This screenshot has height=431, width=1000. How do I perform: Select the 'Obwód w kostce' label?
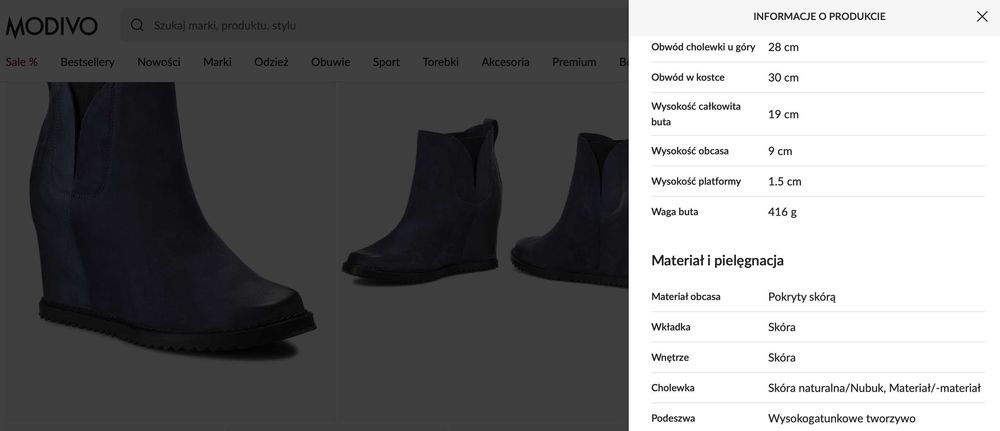pyautogui.click(x=688, y=77)
